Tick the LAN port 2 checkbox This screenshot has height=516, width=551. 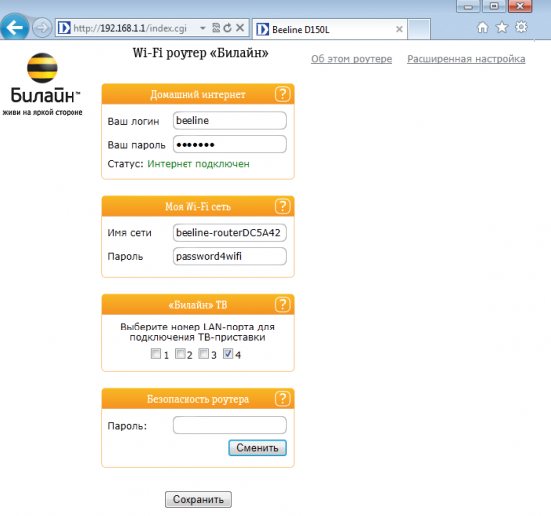pyautogui.click(x=180, y=353)
